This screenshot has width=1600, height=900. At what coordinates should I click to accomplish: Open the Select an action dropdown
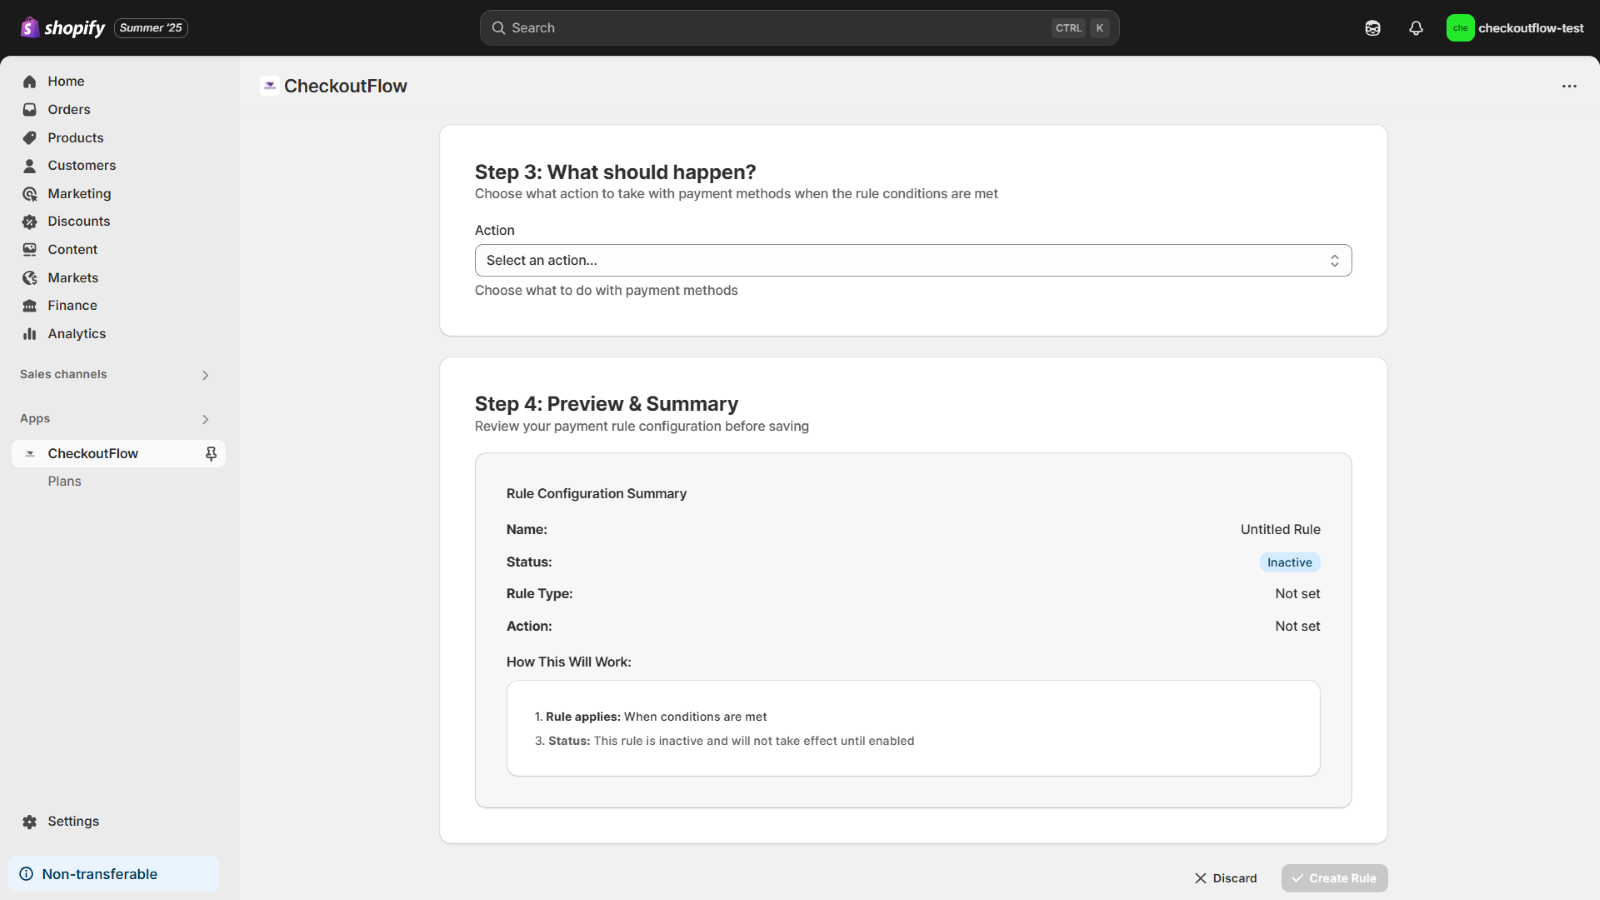[913, 261]
